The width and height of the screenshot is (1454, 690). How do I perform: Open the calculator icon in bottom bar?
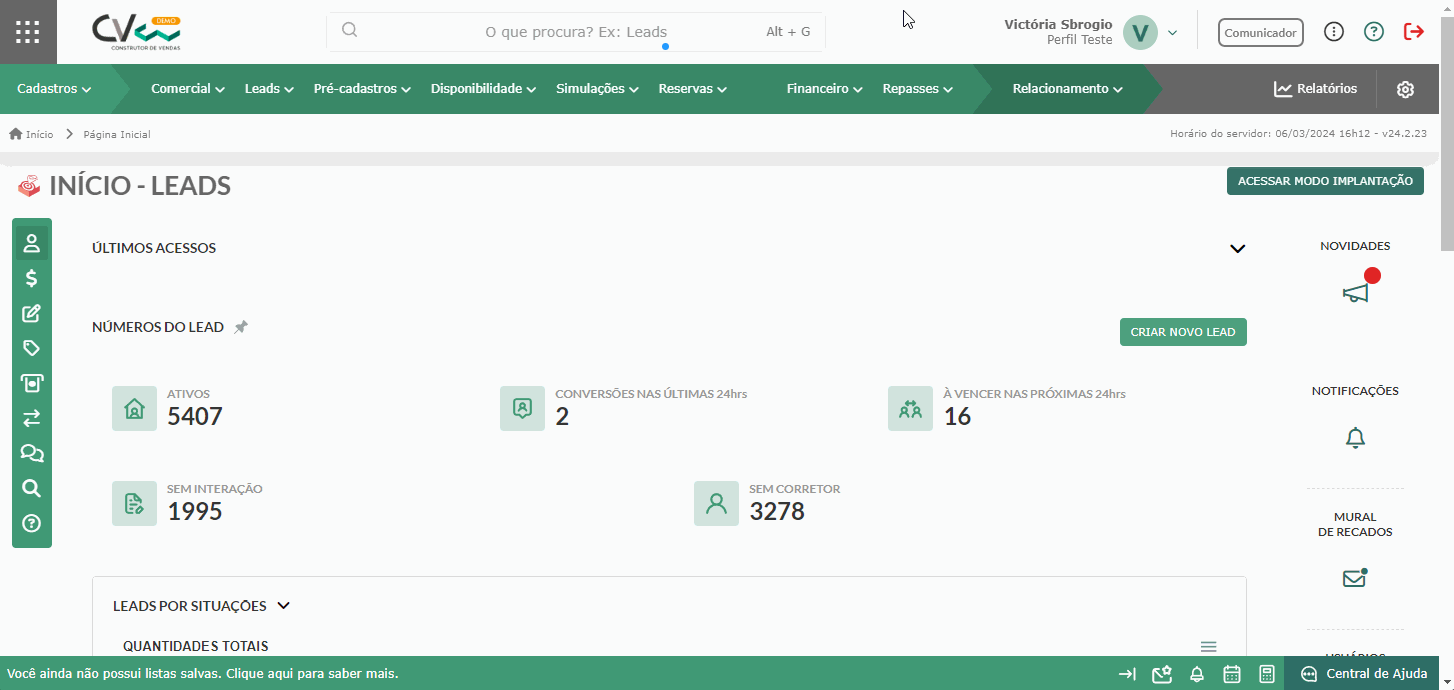[x=1267, y=674]
